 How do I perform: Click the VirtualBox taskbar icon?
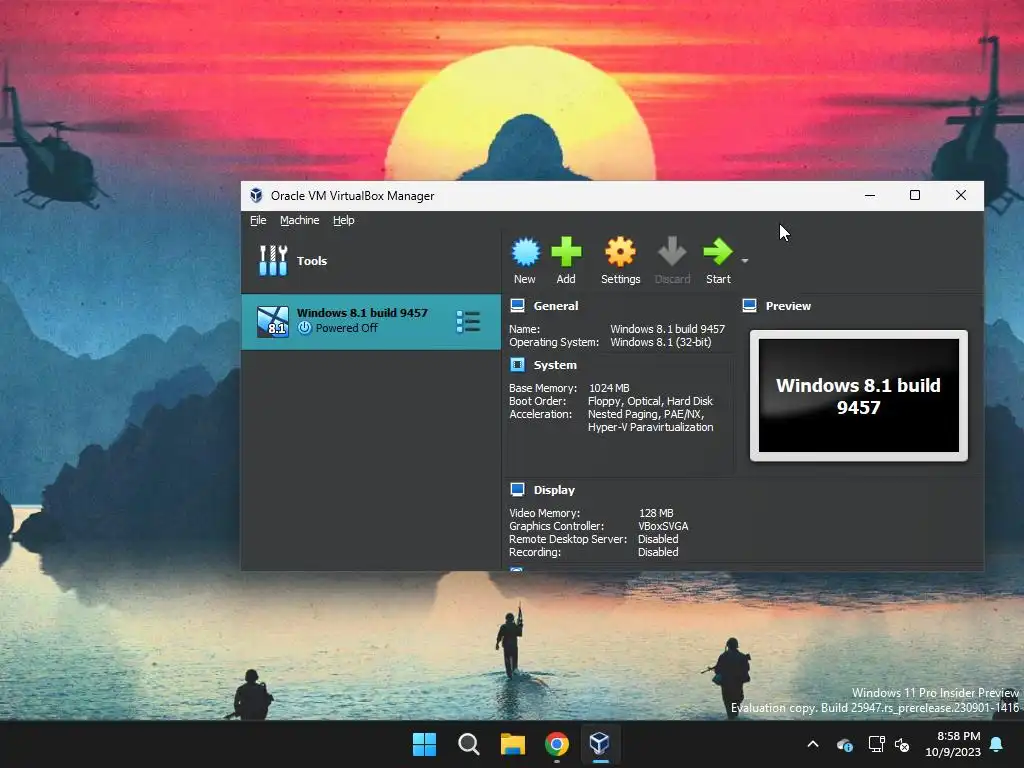click(600, 744)
